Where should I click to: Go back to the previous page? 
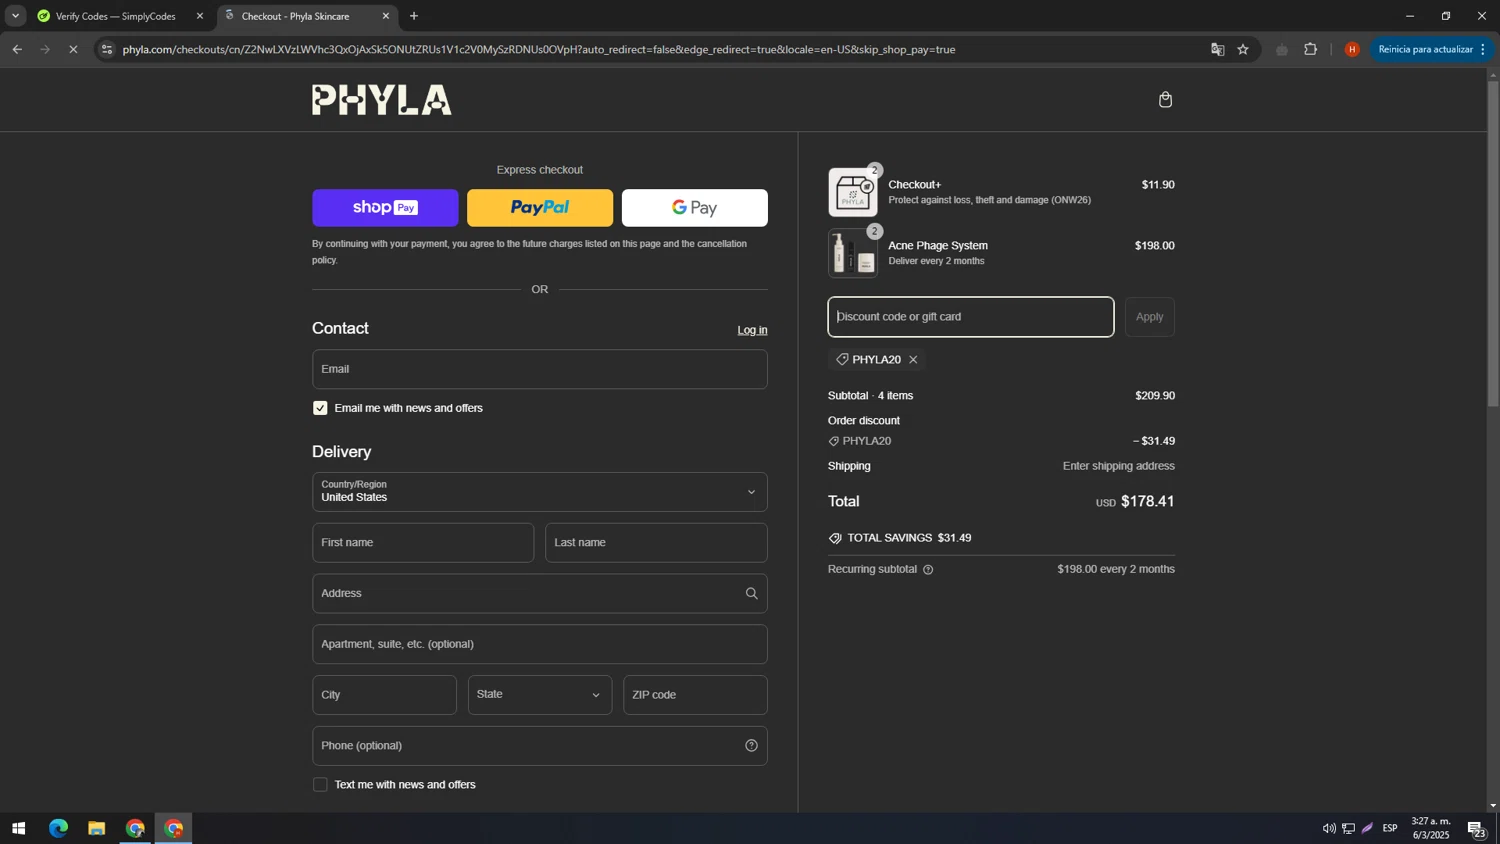17,49
